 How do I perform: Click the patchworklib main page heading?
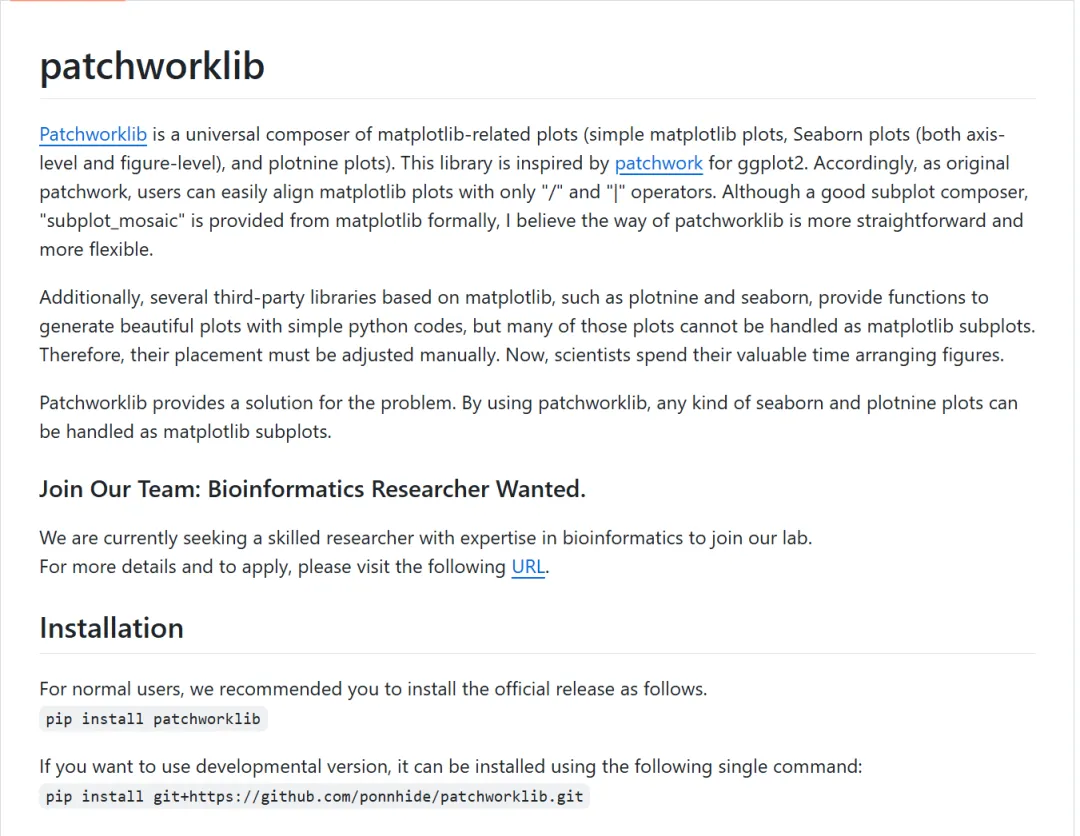pos(152,65)
